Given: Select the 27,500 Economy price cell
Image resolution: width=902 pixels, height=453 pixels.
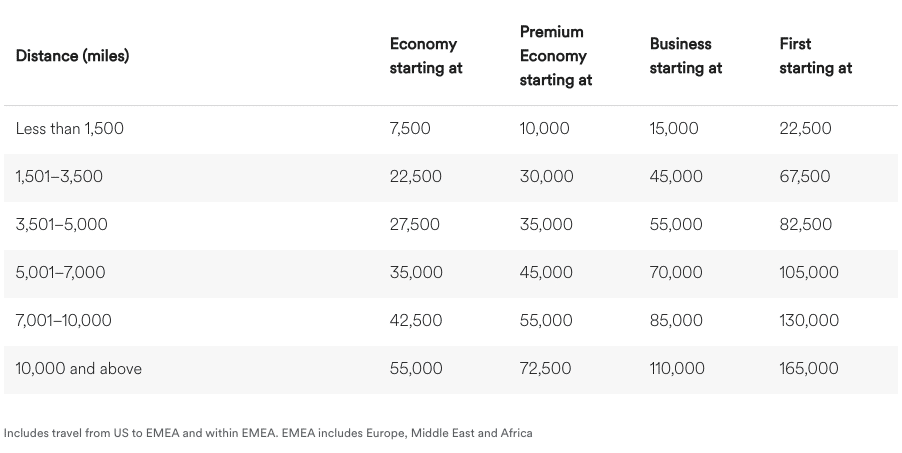Looking at the screenshot, I should [414, 224].
